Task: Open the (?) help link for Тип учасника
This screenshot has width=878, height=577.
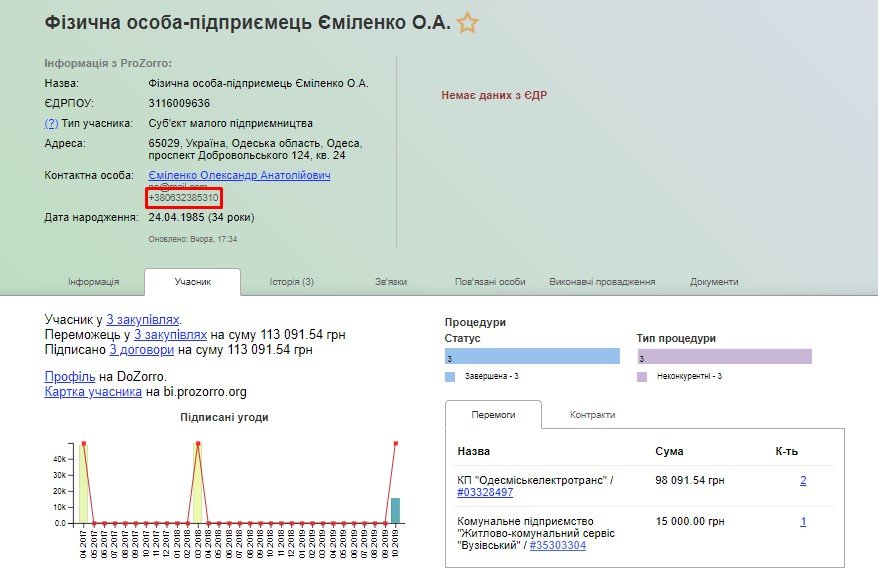Action: pos(51,123)
